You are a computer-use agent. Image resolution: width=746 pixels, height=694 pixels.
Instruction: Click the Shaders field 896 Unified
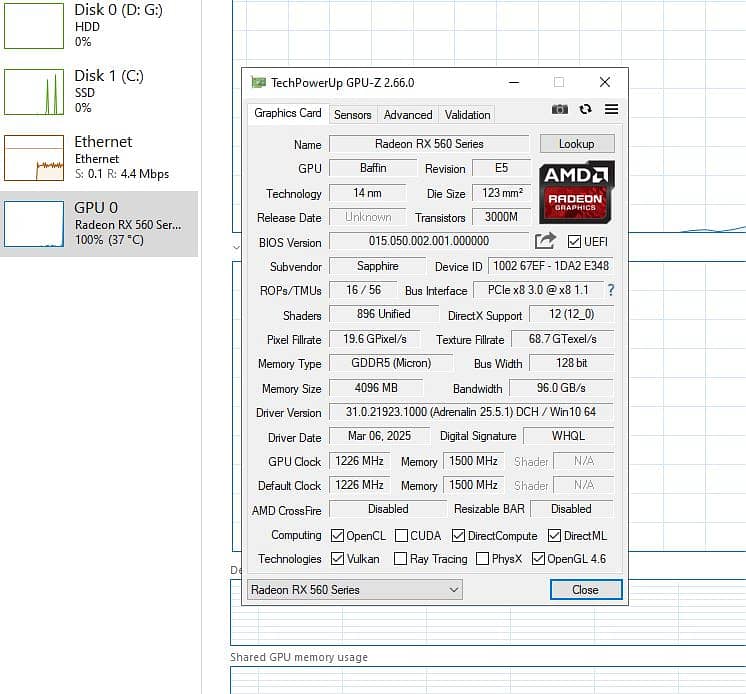(x=383, y=314)
